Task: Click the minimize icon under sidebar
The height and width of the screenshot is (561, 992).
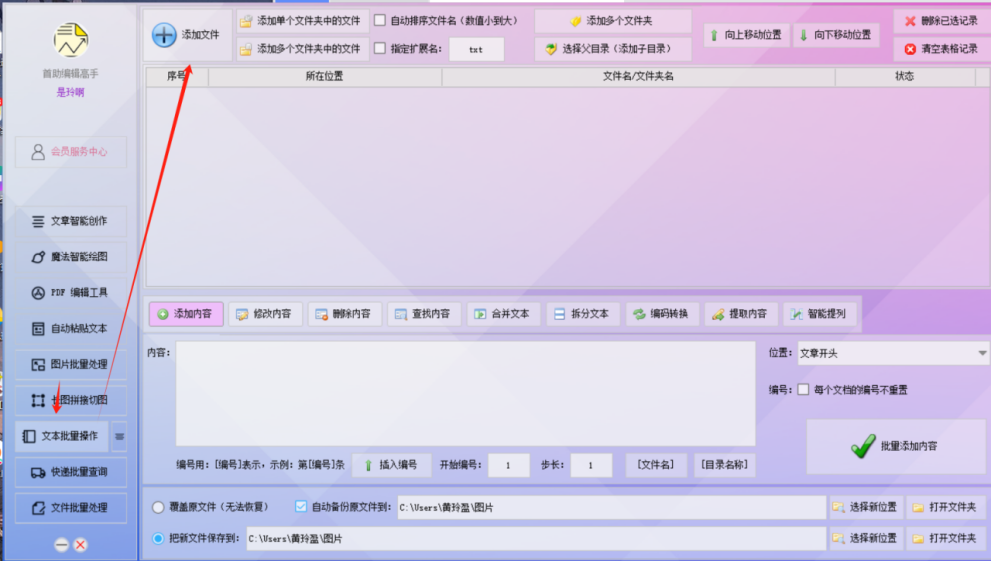Action: [x=61, y=545]
